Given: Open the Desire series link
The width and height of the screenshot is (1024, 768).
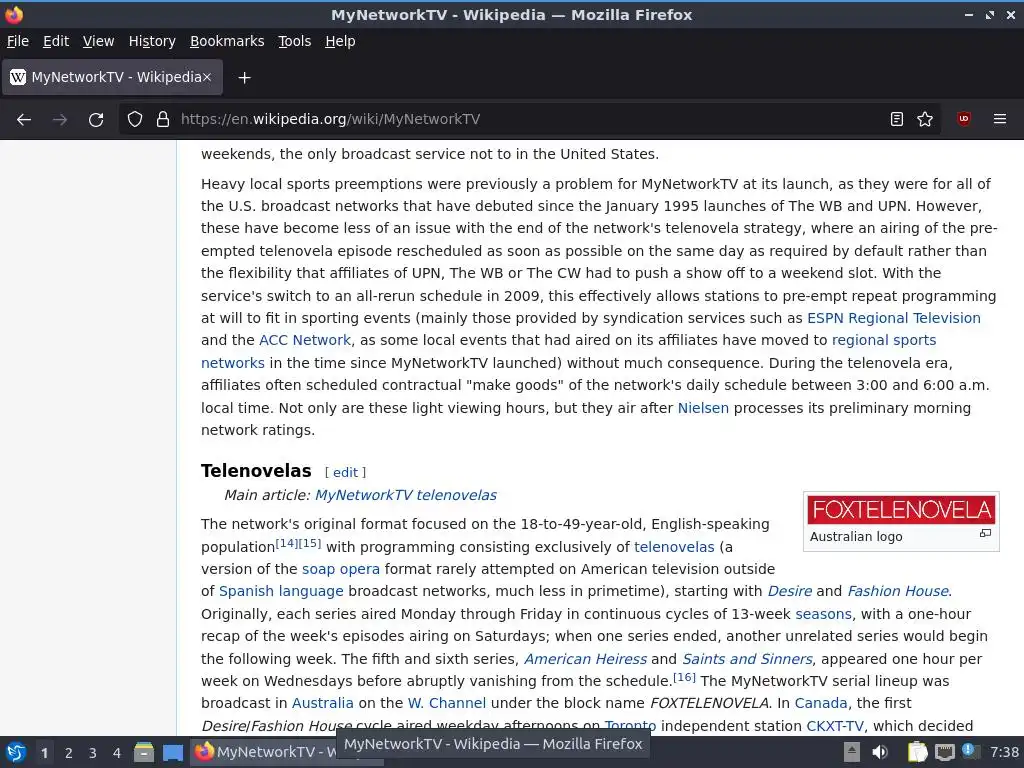Looking at the screenshot, I should point(790,592).
